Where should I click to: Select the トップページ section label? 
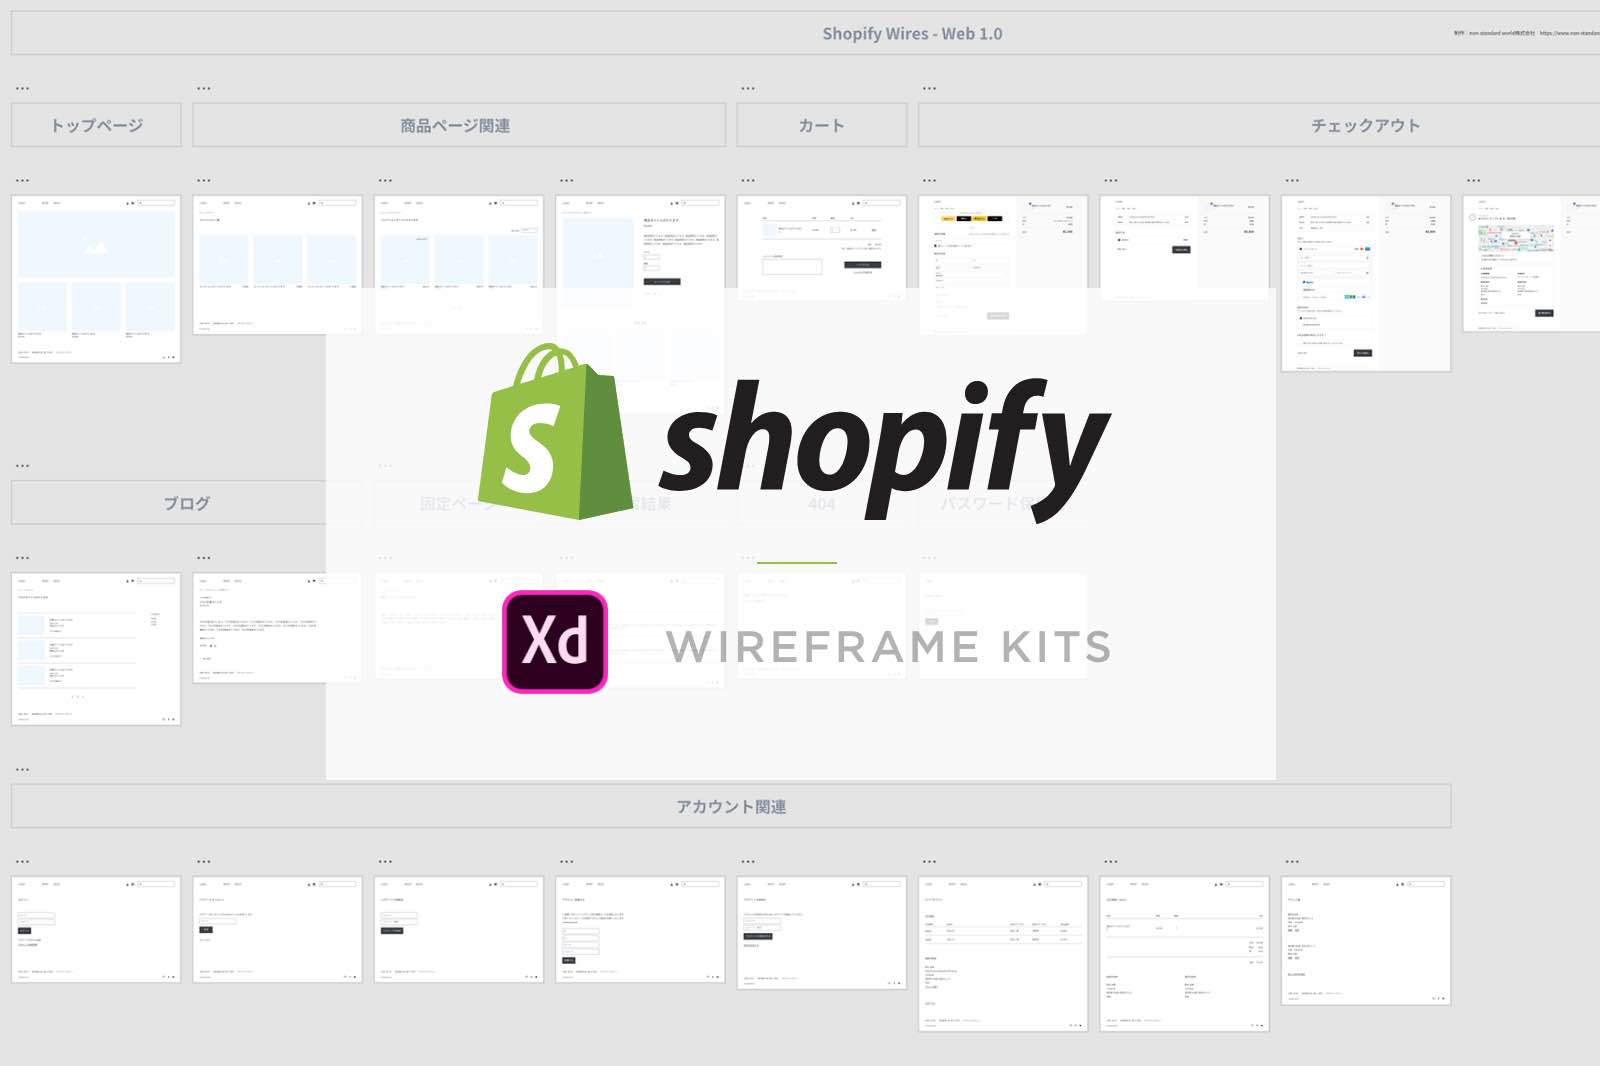[x=96, y=125]
